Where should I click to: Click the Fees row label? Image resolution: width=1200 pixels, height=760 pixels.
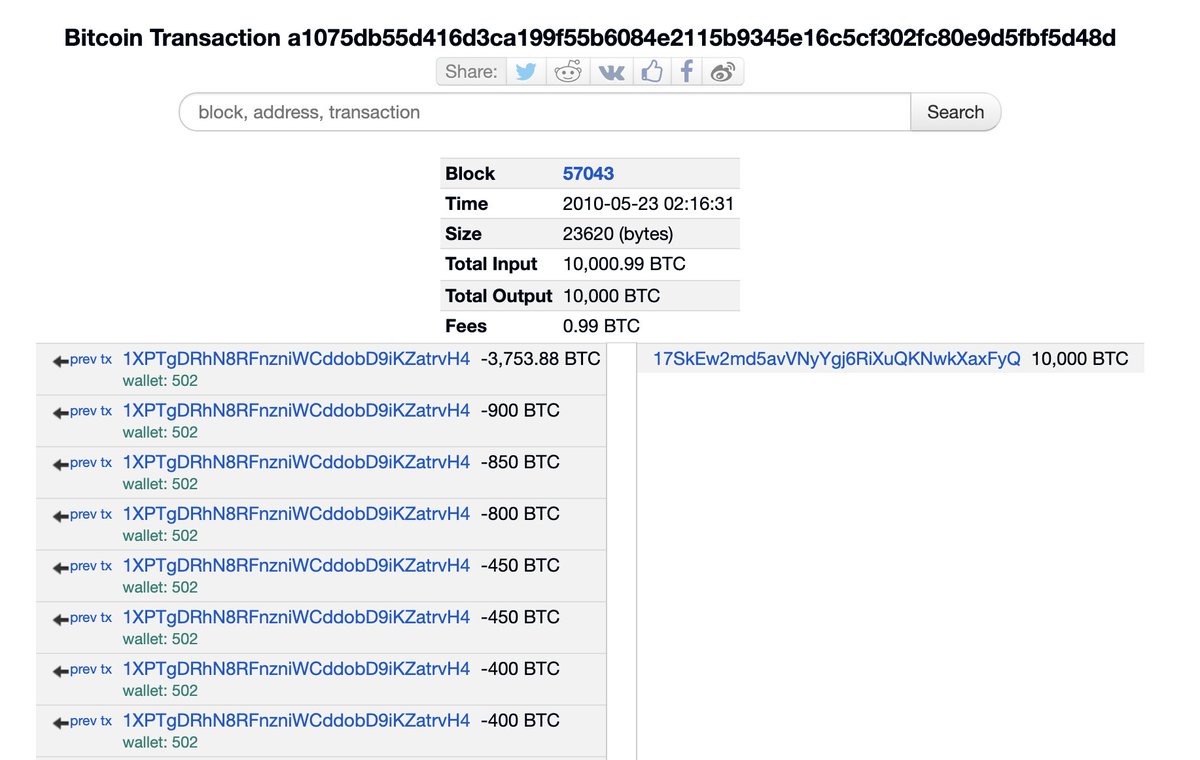(466, 326)
